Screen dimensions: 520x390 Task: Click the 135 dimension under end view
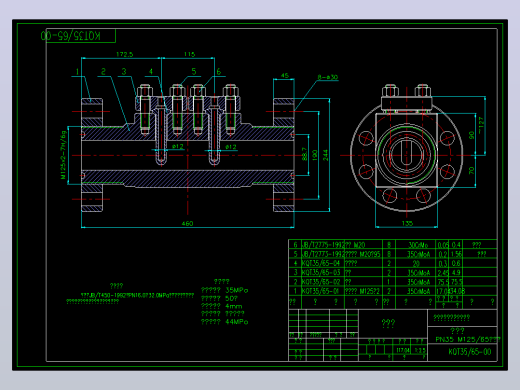[x=407, y=223]
